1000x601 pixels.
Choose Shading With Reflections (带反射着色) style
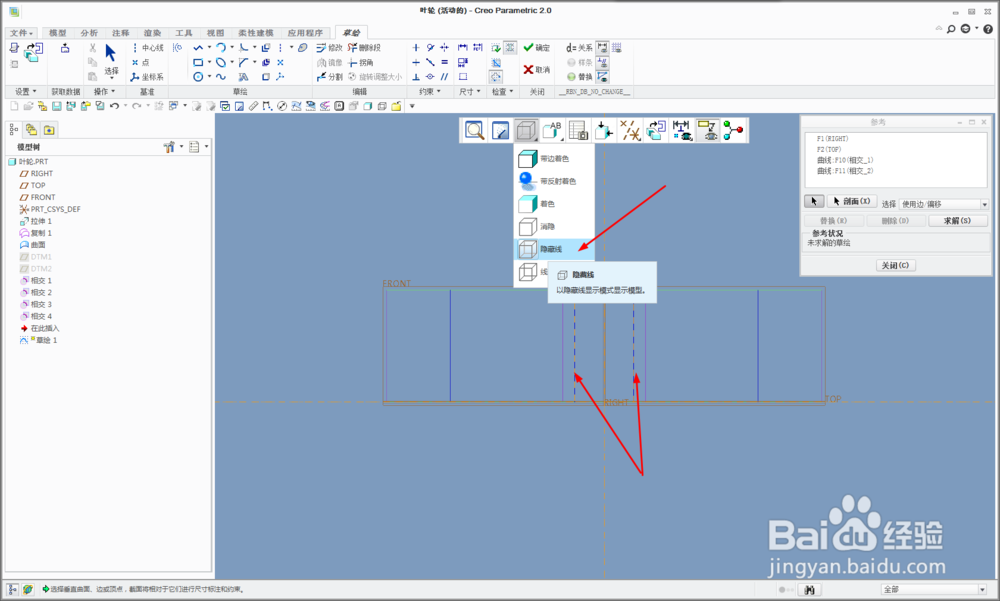(554, 181)
